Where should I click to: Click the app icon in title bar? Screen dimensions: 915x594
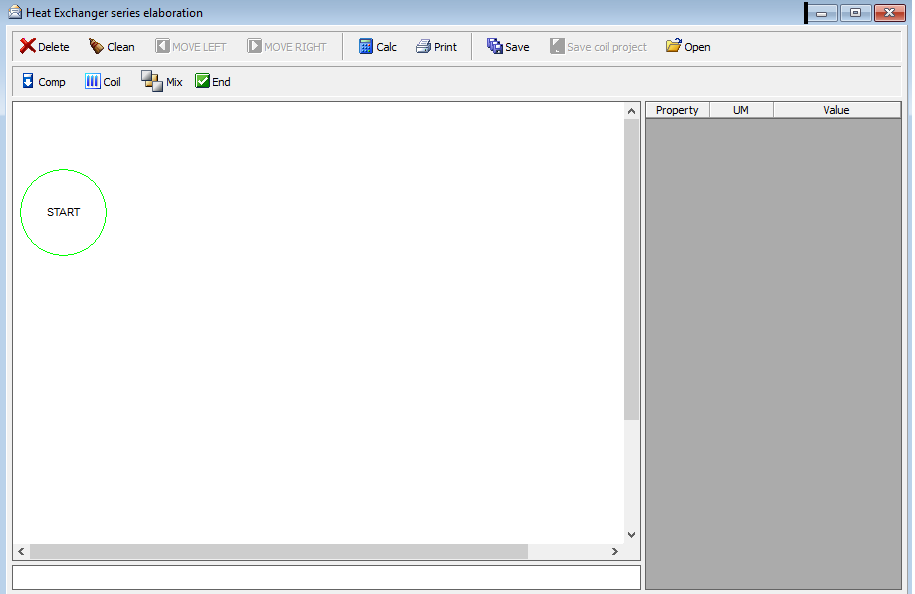click(x=15, y=12)
